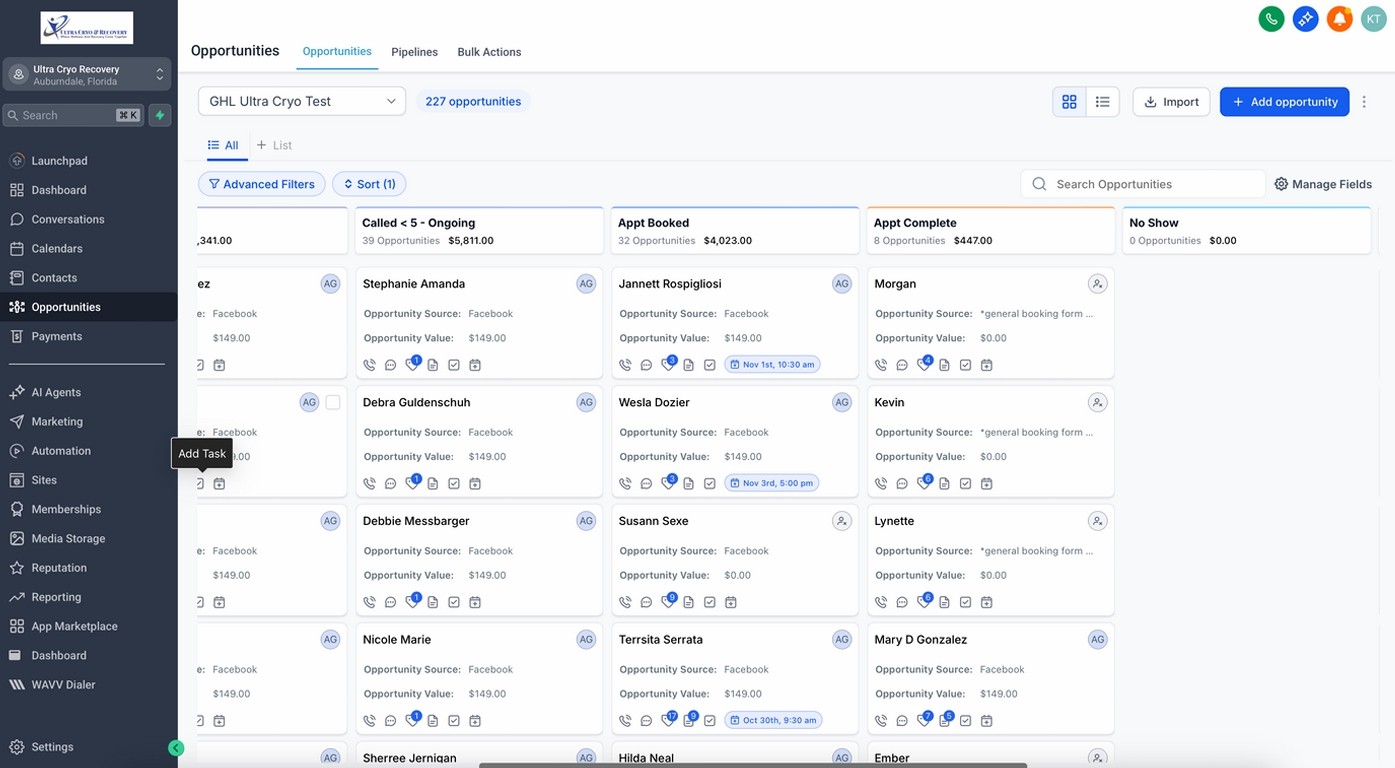Open the Bulk Actions tab
This screenshot has height=768, width=1395.
coord(489,52)
